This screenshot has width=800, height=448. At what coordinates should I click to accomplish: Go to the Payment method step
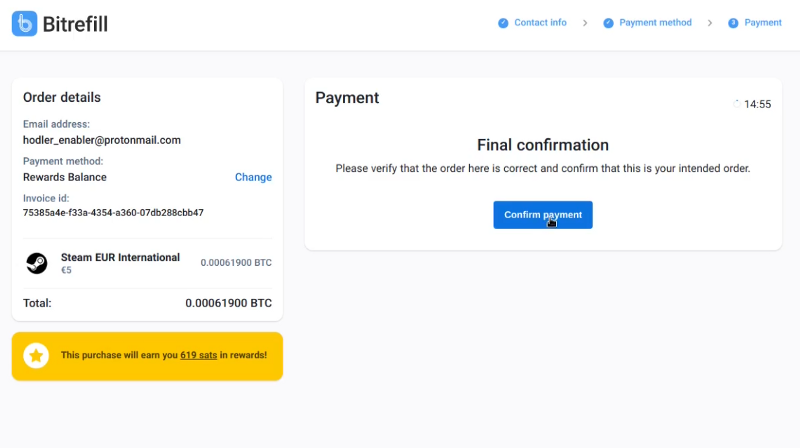point(656,22)
